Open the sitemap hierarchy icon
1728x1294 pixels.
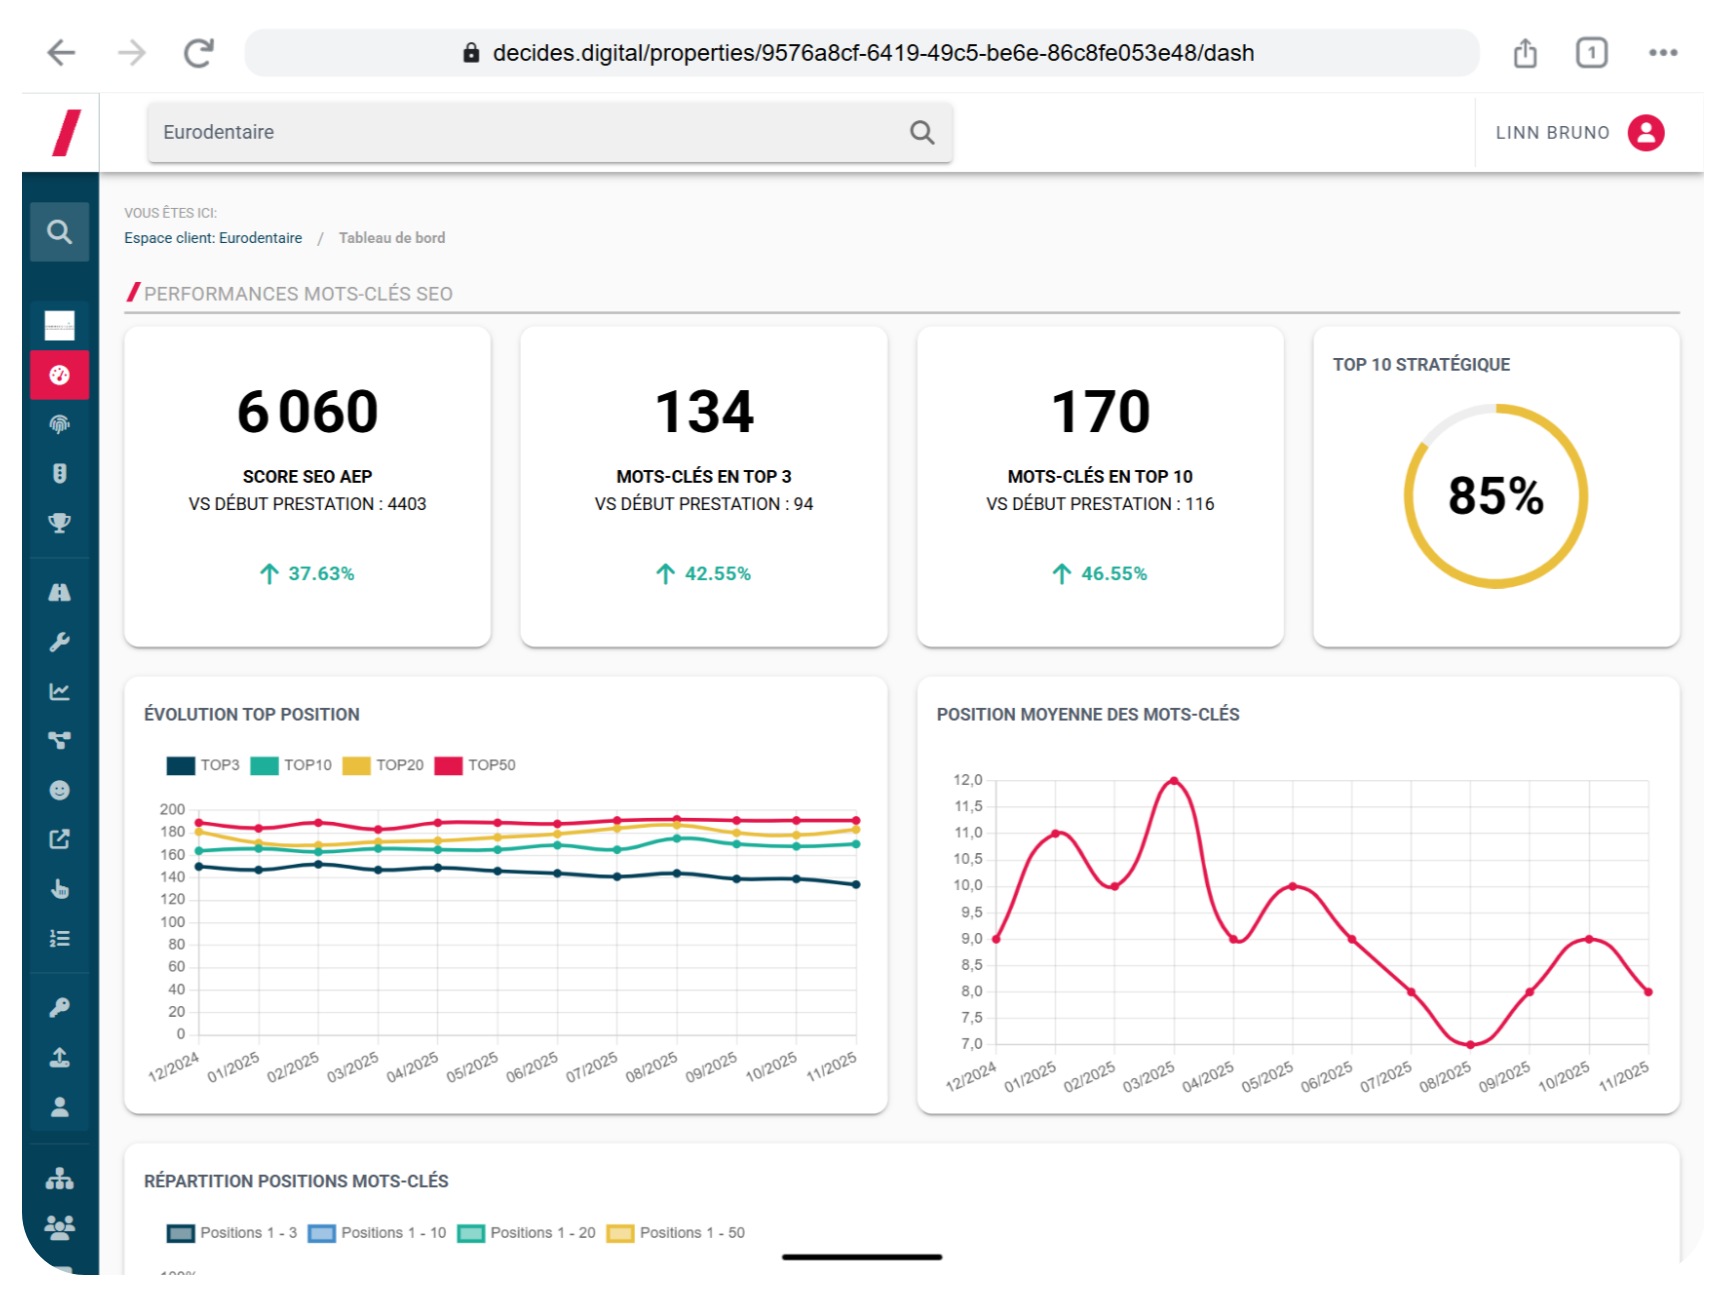(x=59, y=1179)
